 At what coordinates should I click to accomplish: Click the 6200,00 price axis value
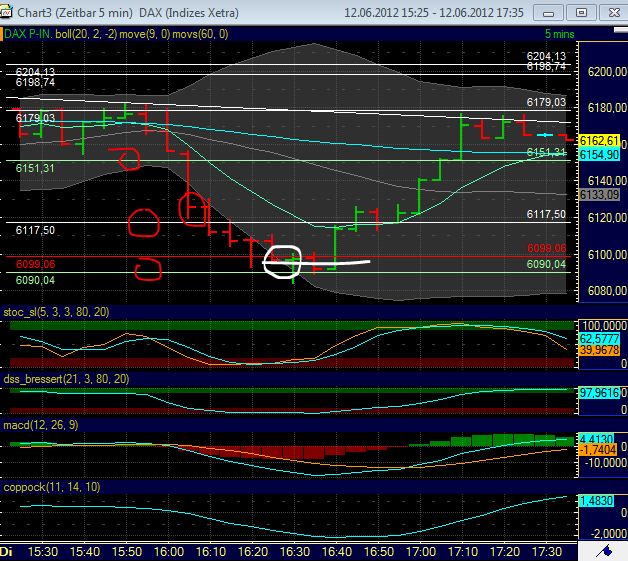(606, 72)
